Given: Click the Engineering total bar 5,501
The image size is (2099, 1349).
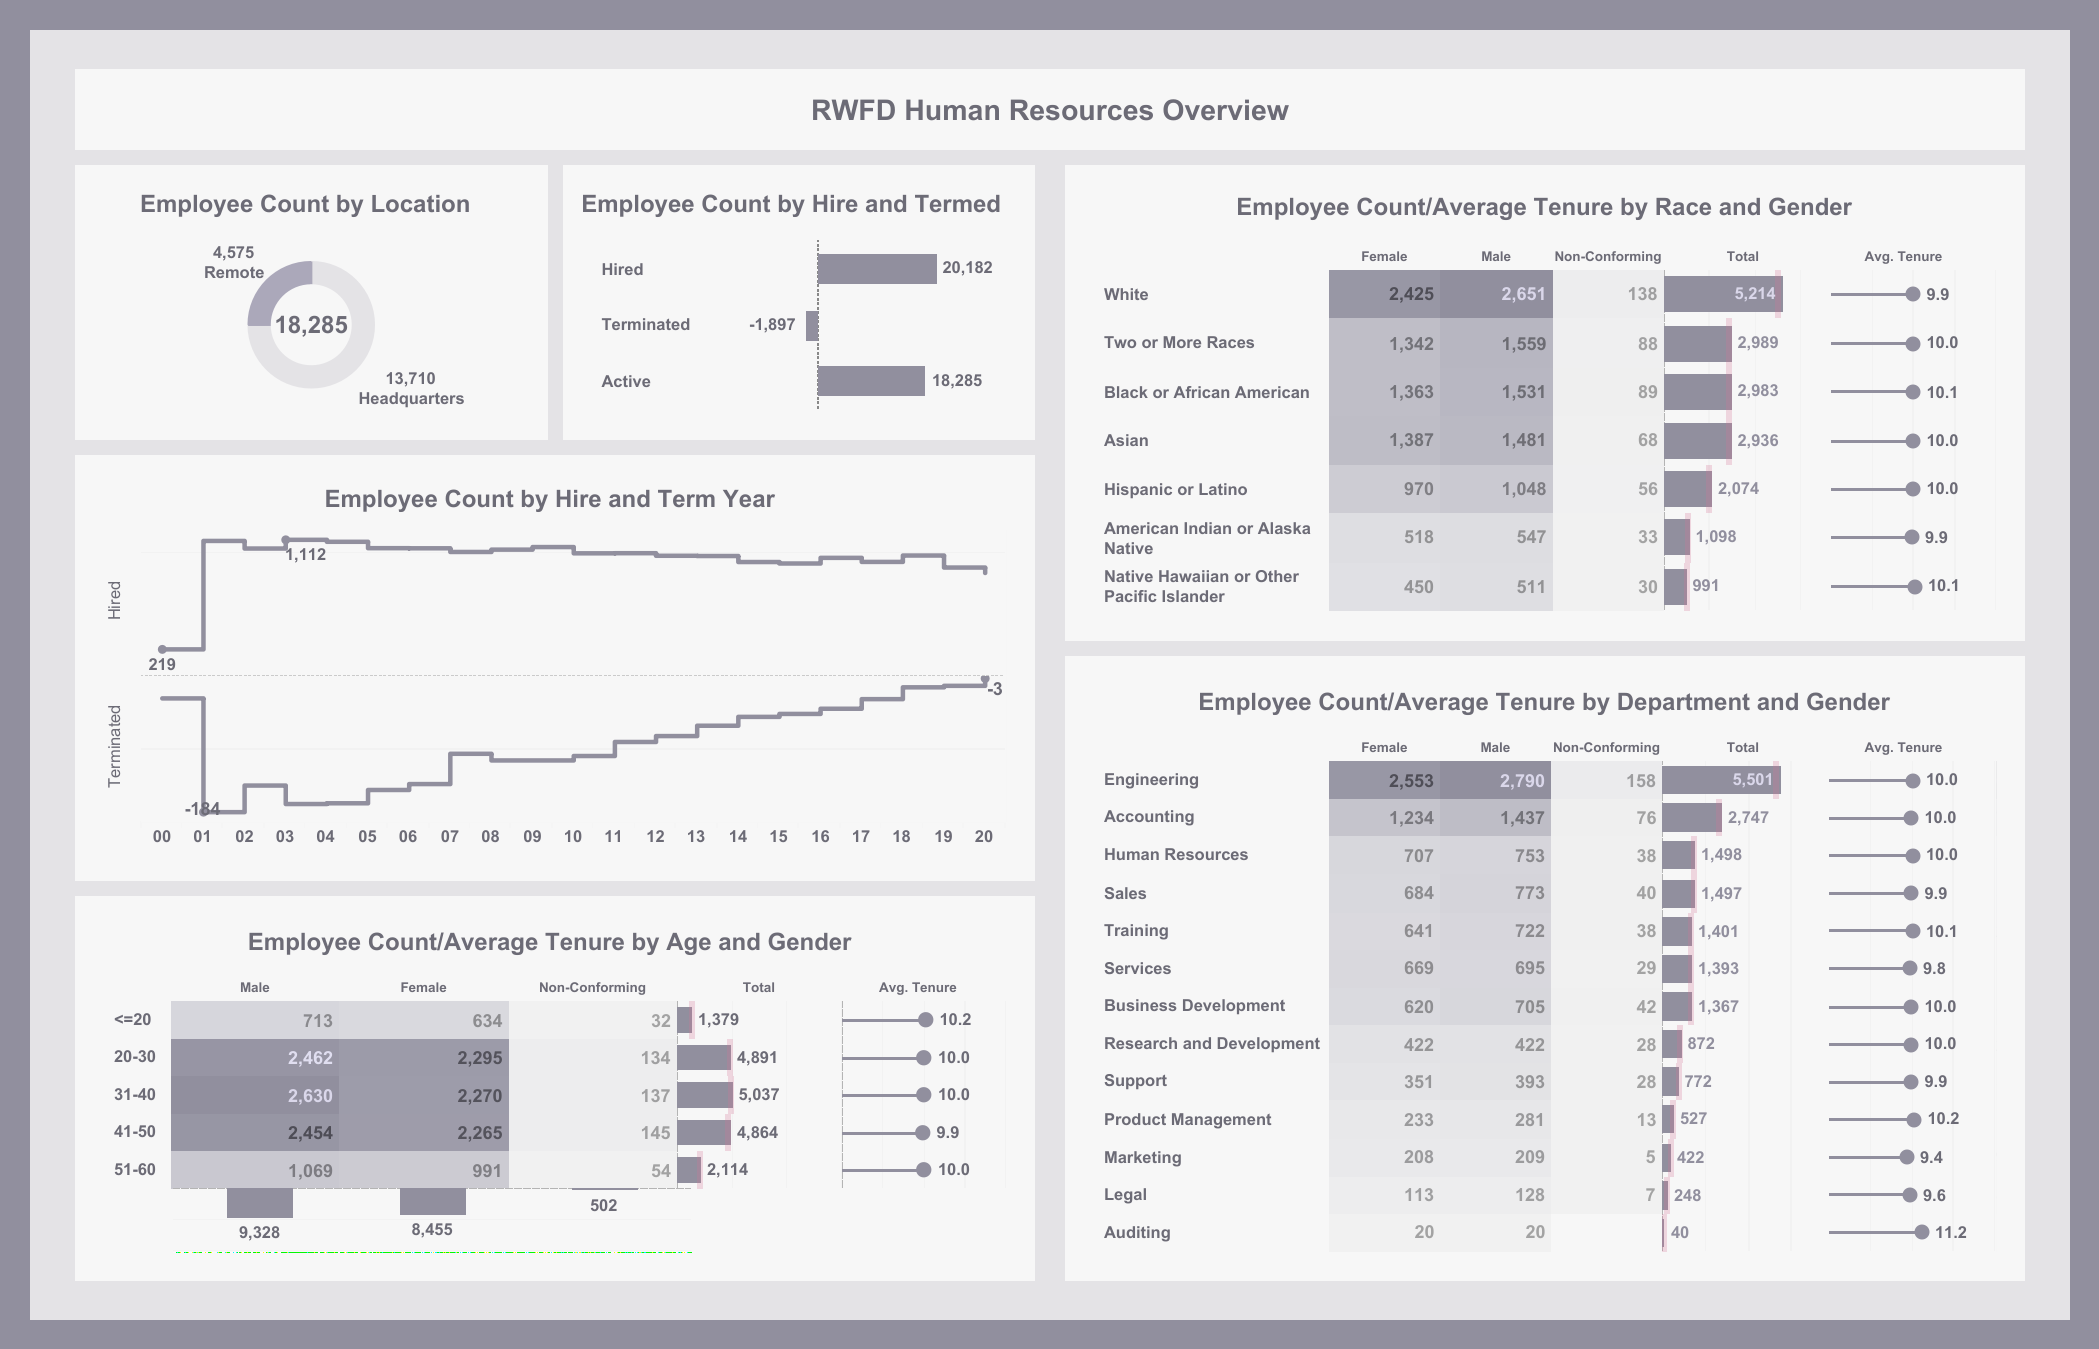Looking at the screenshot, I should pyautogui.click(x=1720, y=780).
